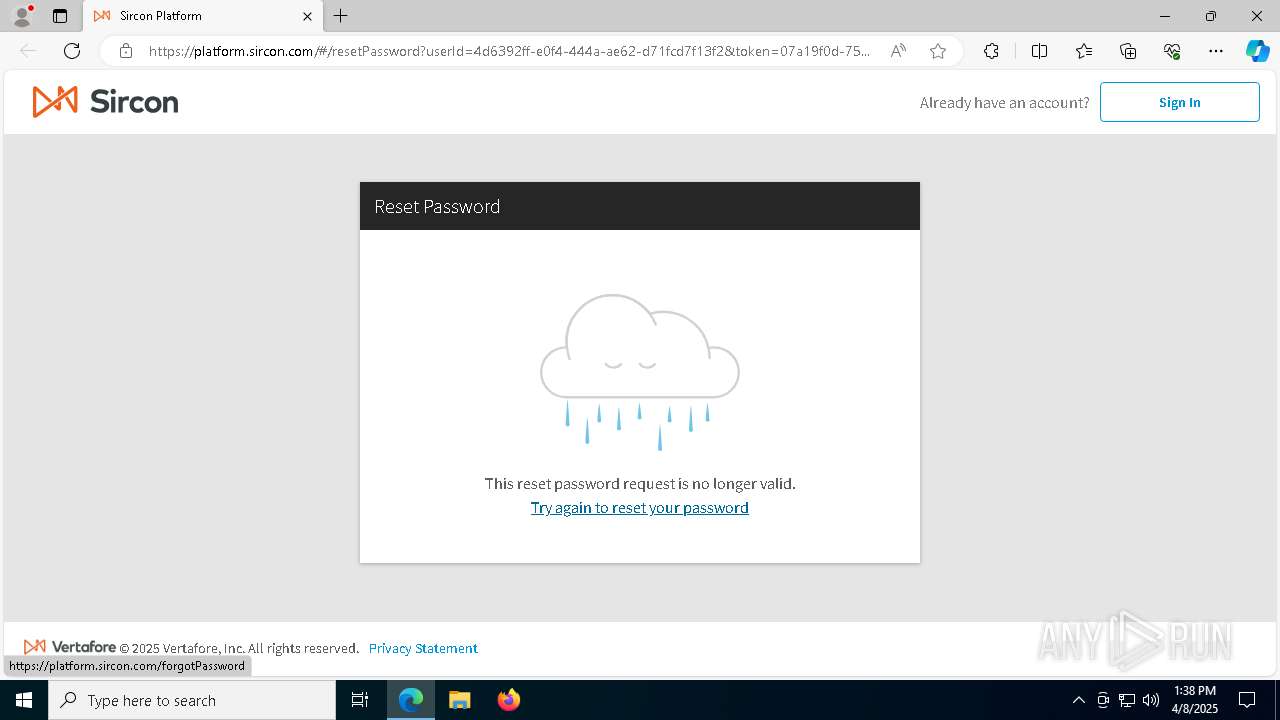Click the Reset Password header text
This screenshot has height=720, width=1280.
click(437, 206)
